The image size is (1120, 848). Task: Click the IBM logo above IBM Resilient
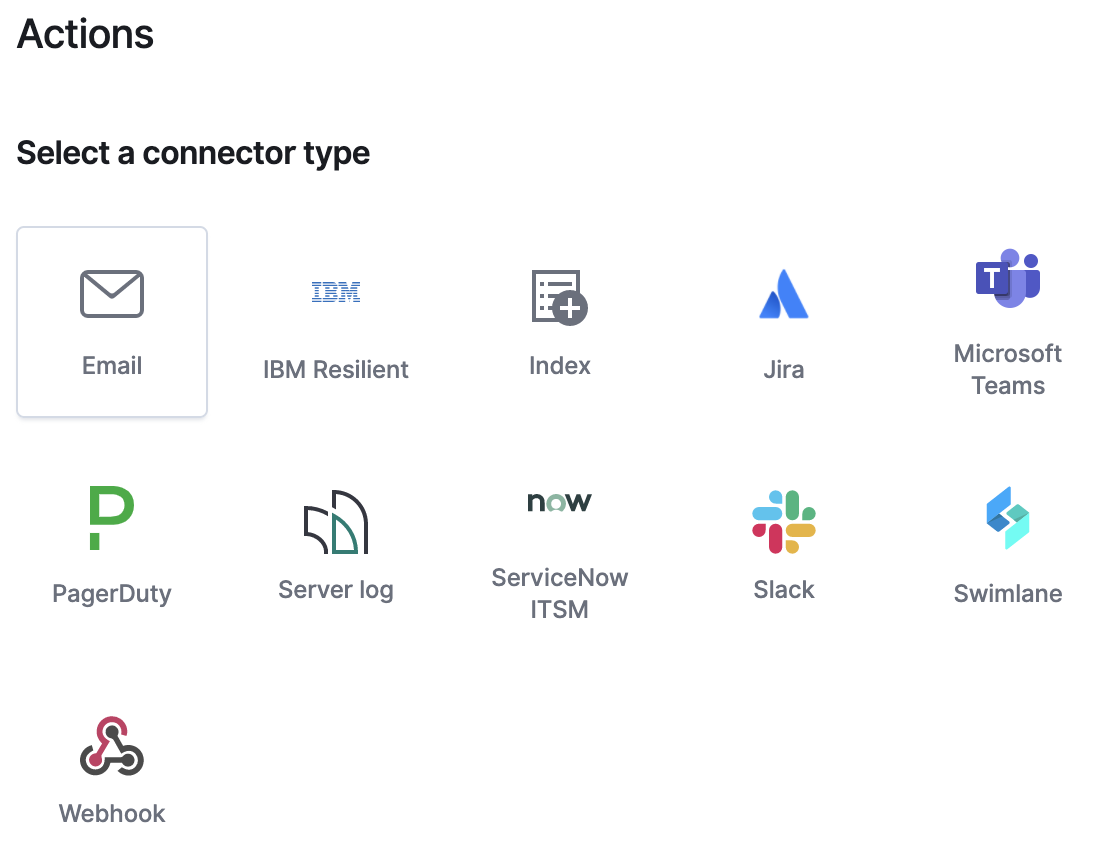[x=336, y=291]
